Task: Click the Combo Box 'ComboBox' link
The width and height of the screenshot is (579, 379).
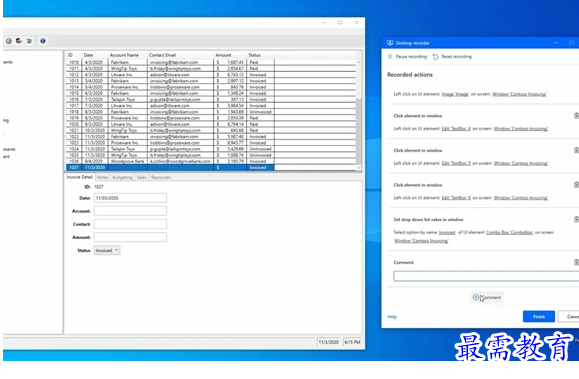Action: (510, 232)
